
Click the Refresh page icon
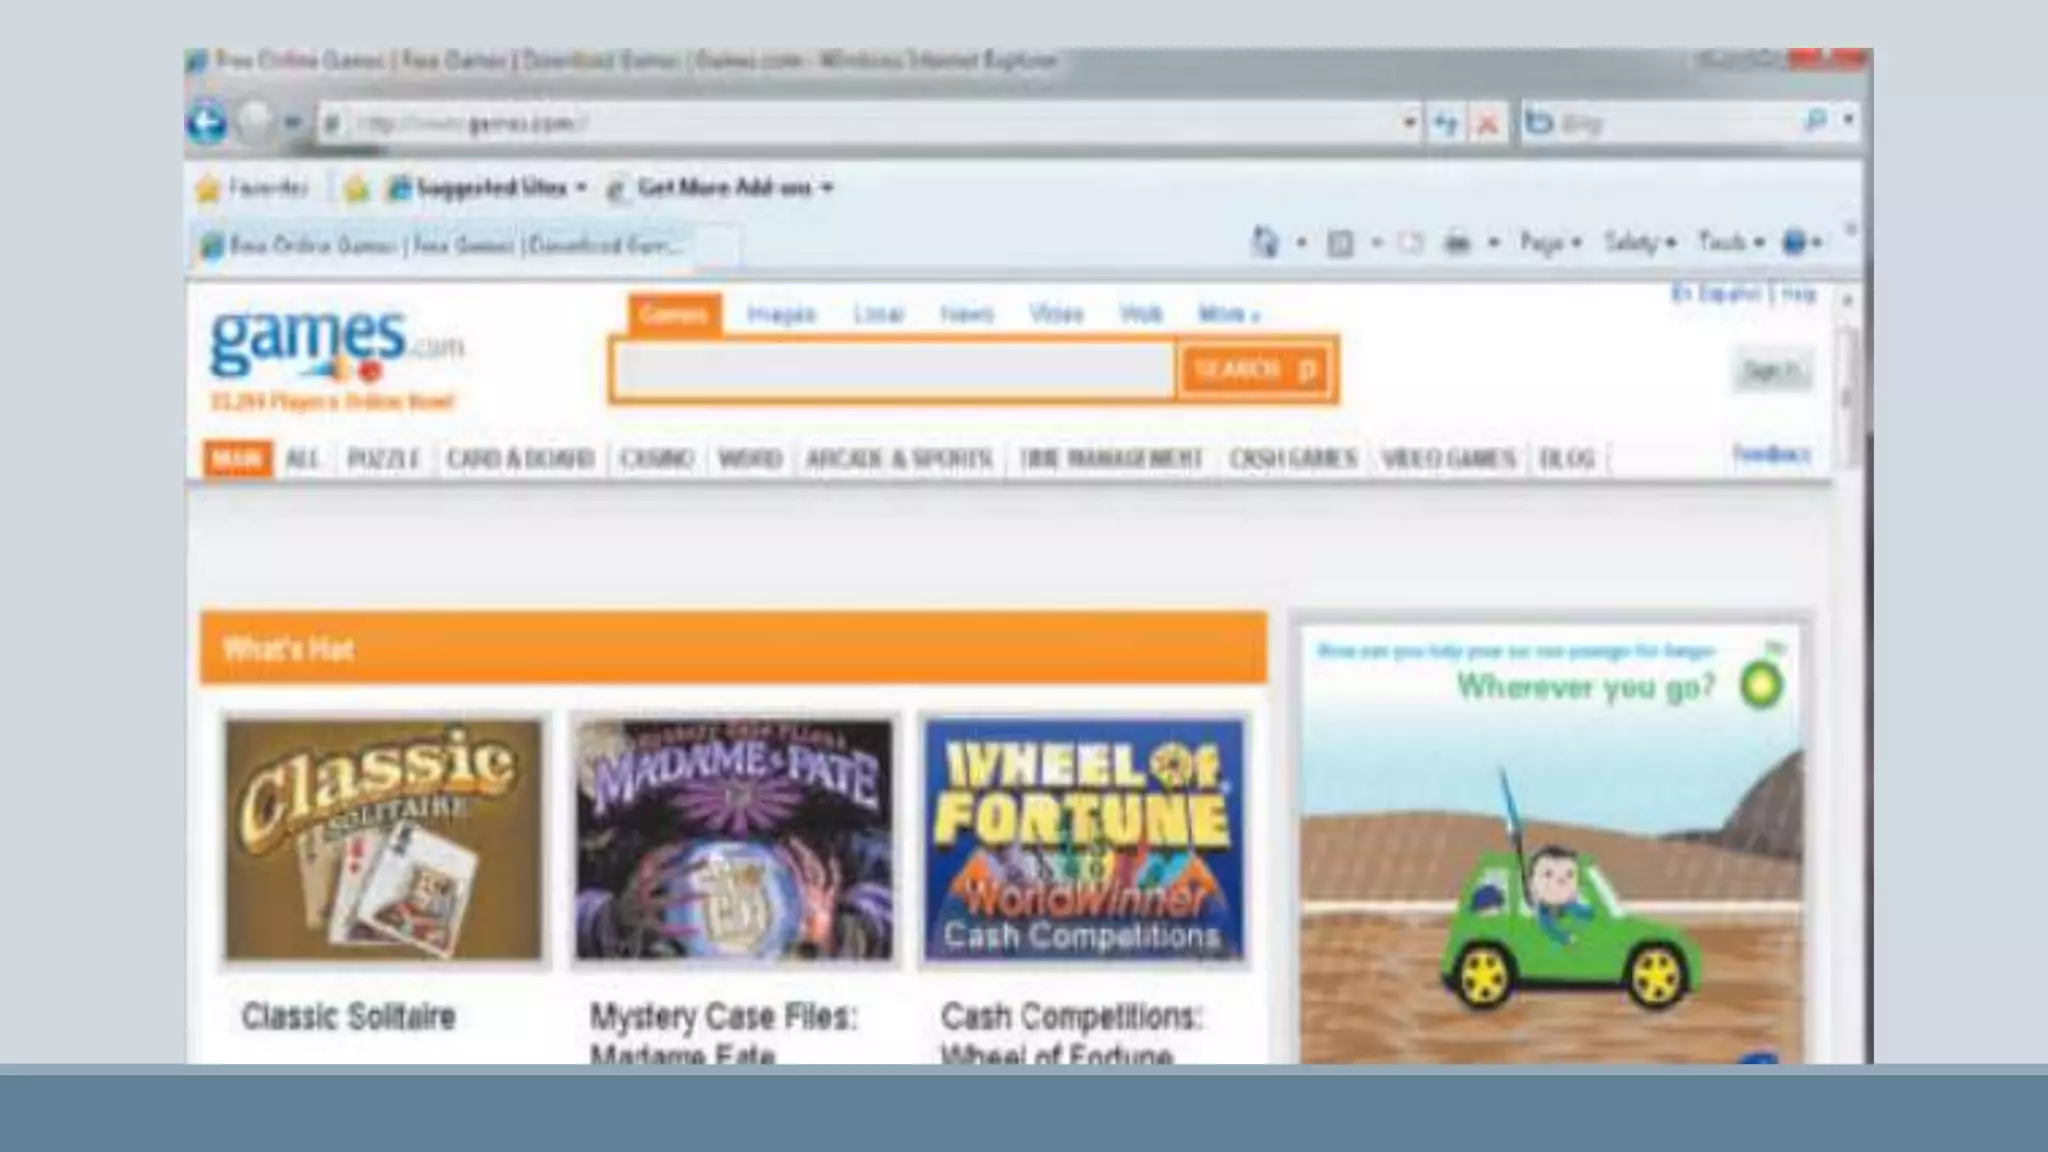coord(1445,123)
